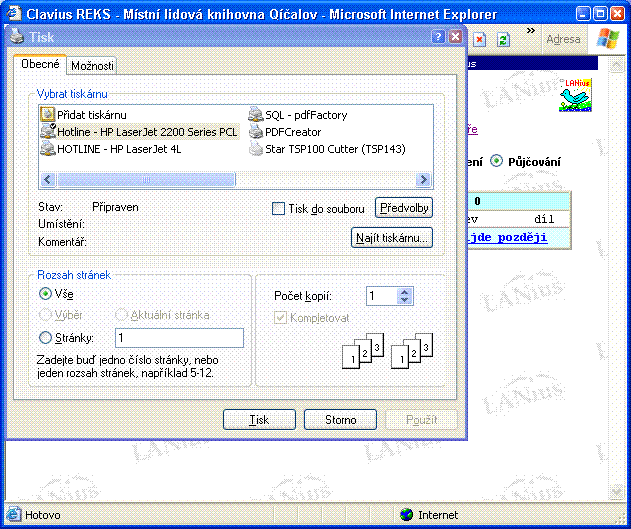Choose Hotline HP LaserJet 2200 Series PCL printer
631x529 pixels.
point(139,132)
